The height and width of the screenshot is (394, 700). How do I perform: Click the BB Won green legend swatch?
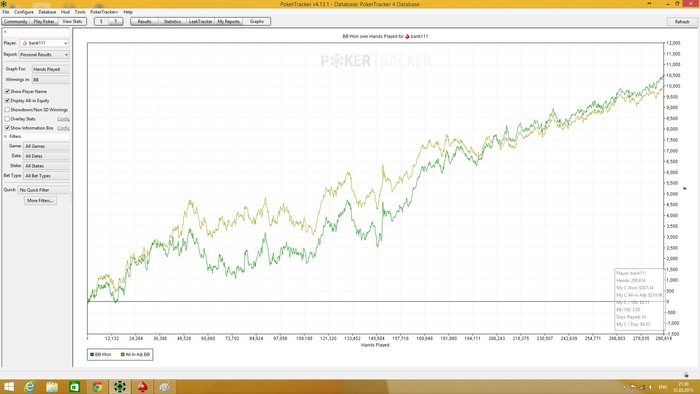[92, 354]
